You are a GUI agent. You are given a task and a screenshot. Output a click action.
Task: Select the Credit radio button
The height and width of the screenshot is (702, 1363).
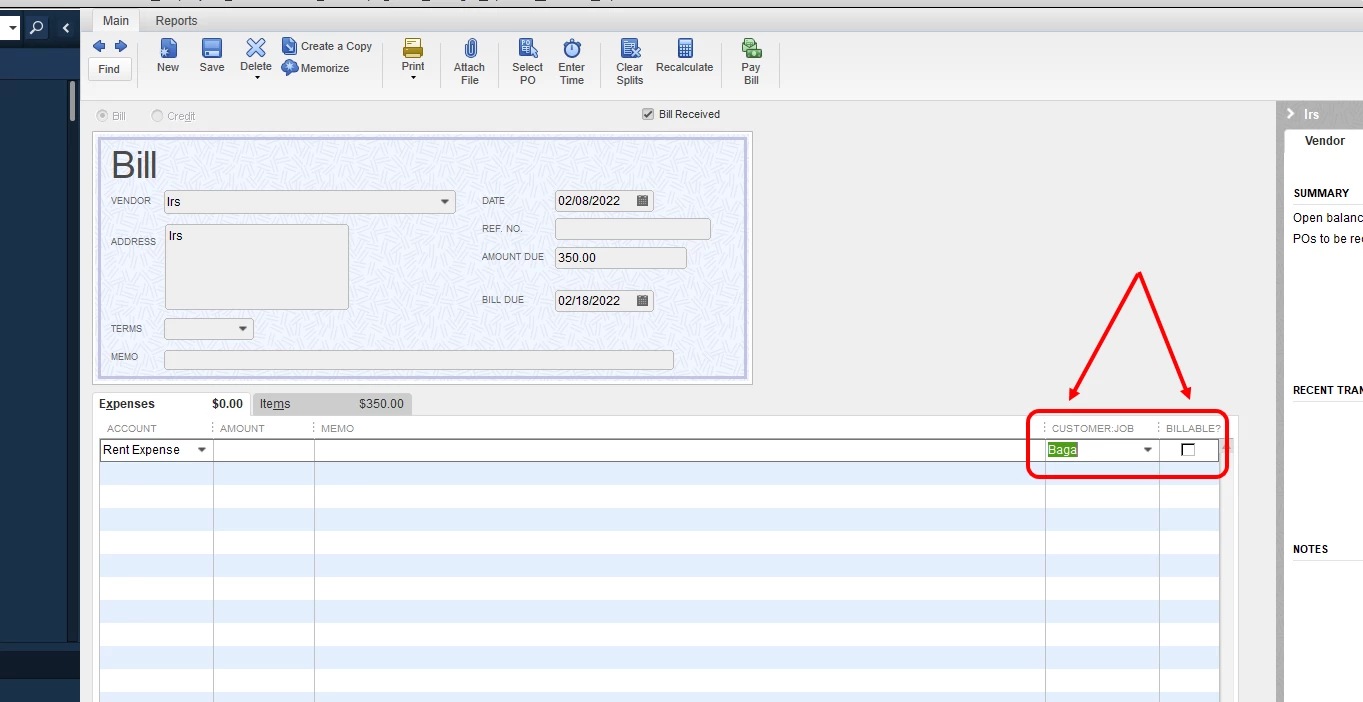[158, 116]
